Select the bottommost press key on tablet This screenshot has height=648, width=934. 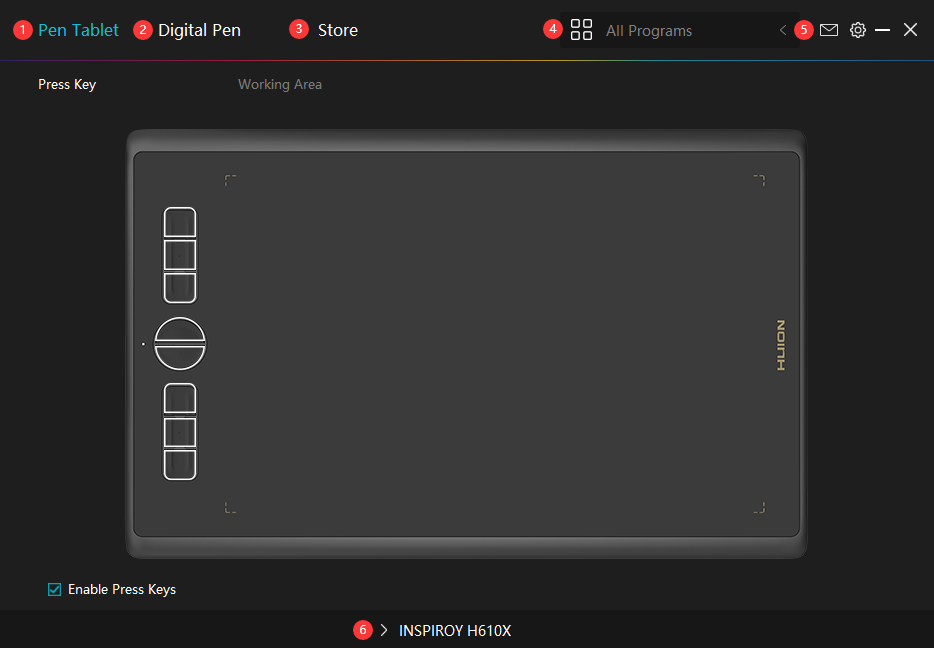pyautogui.click(x=180, y=464)
